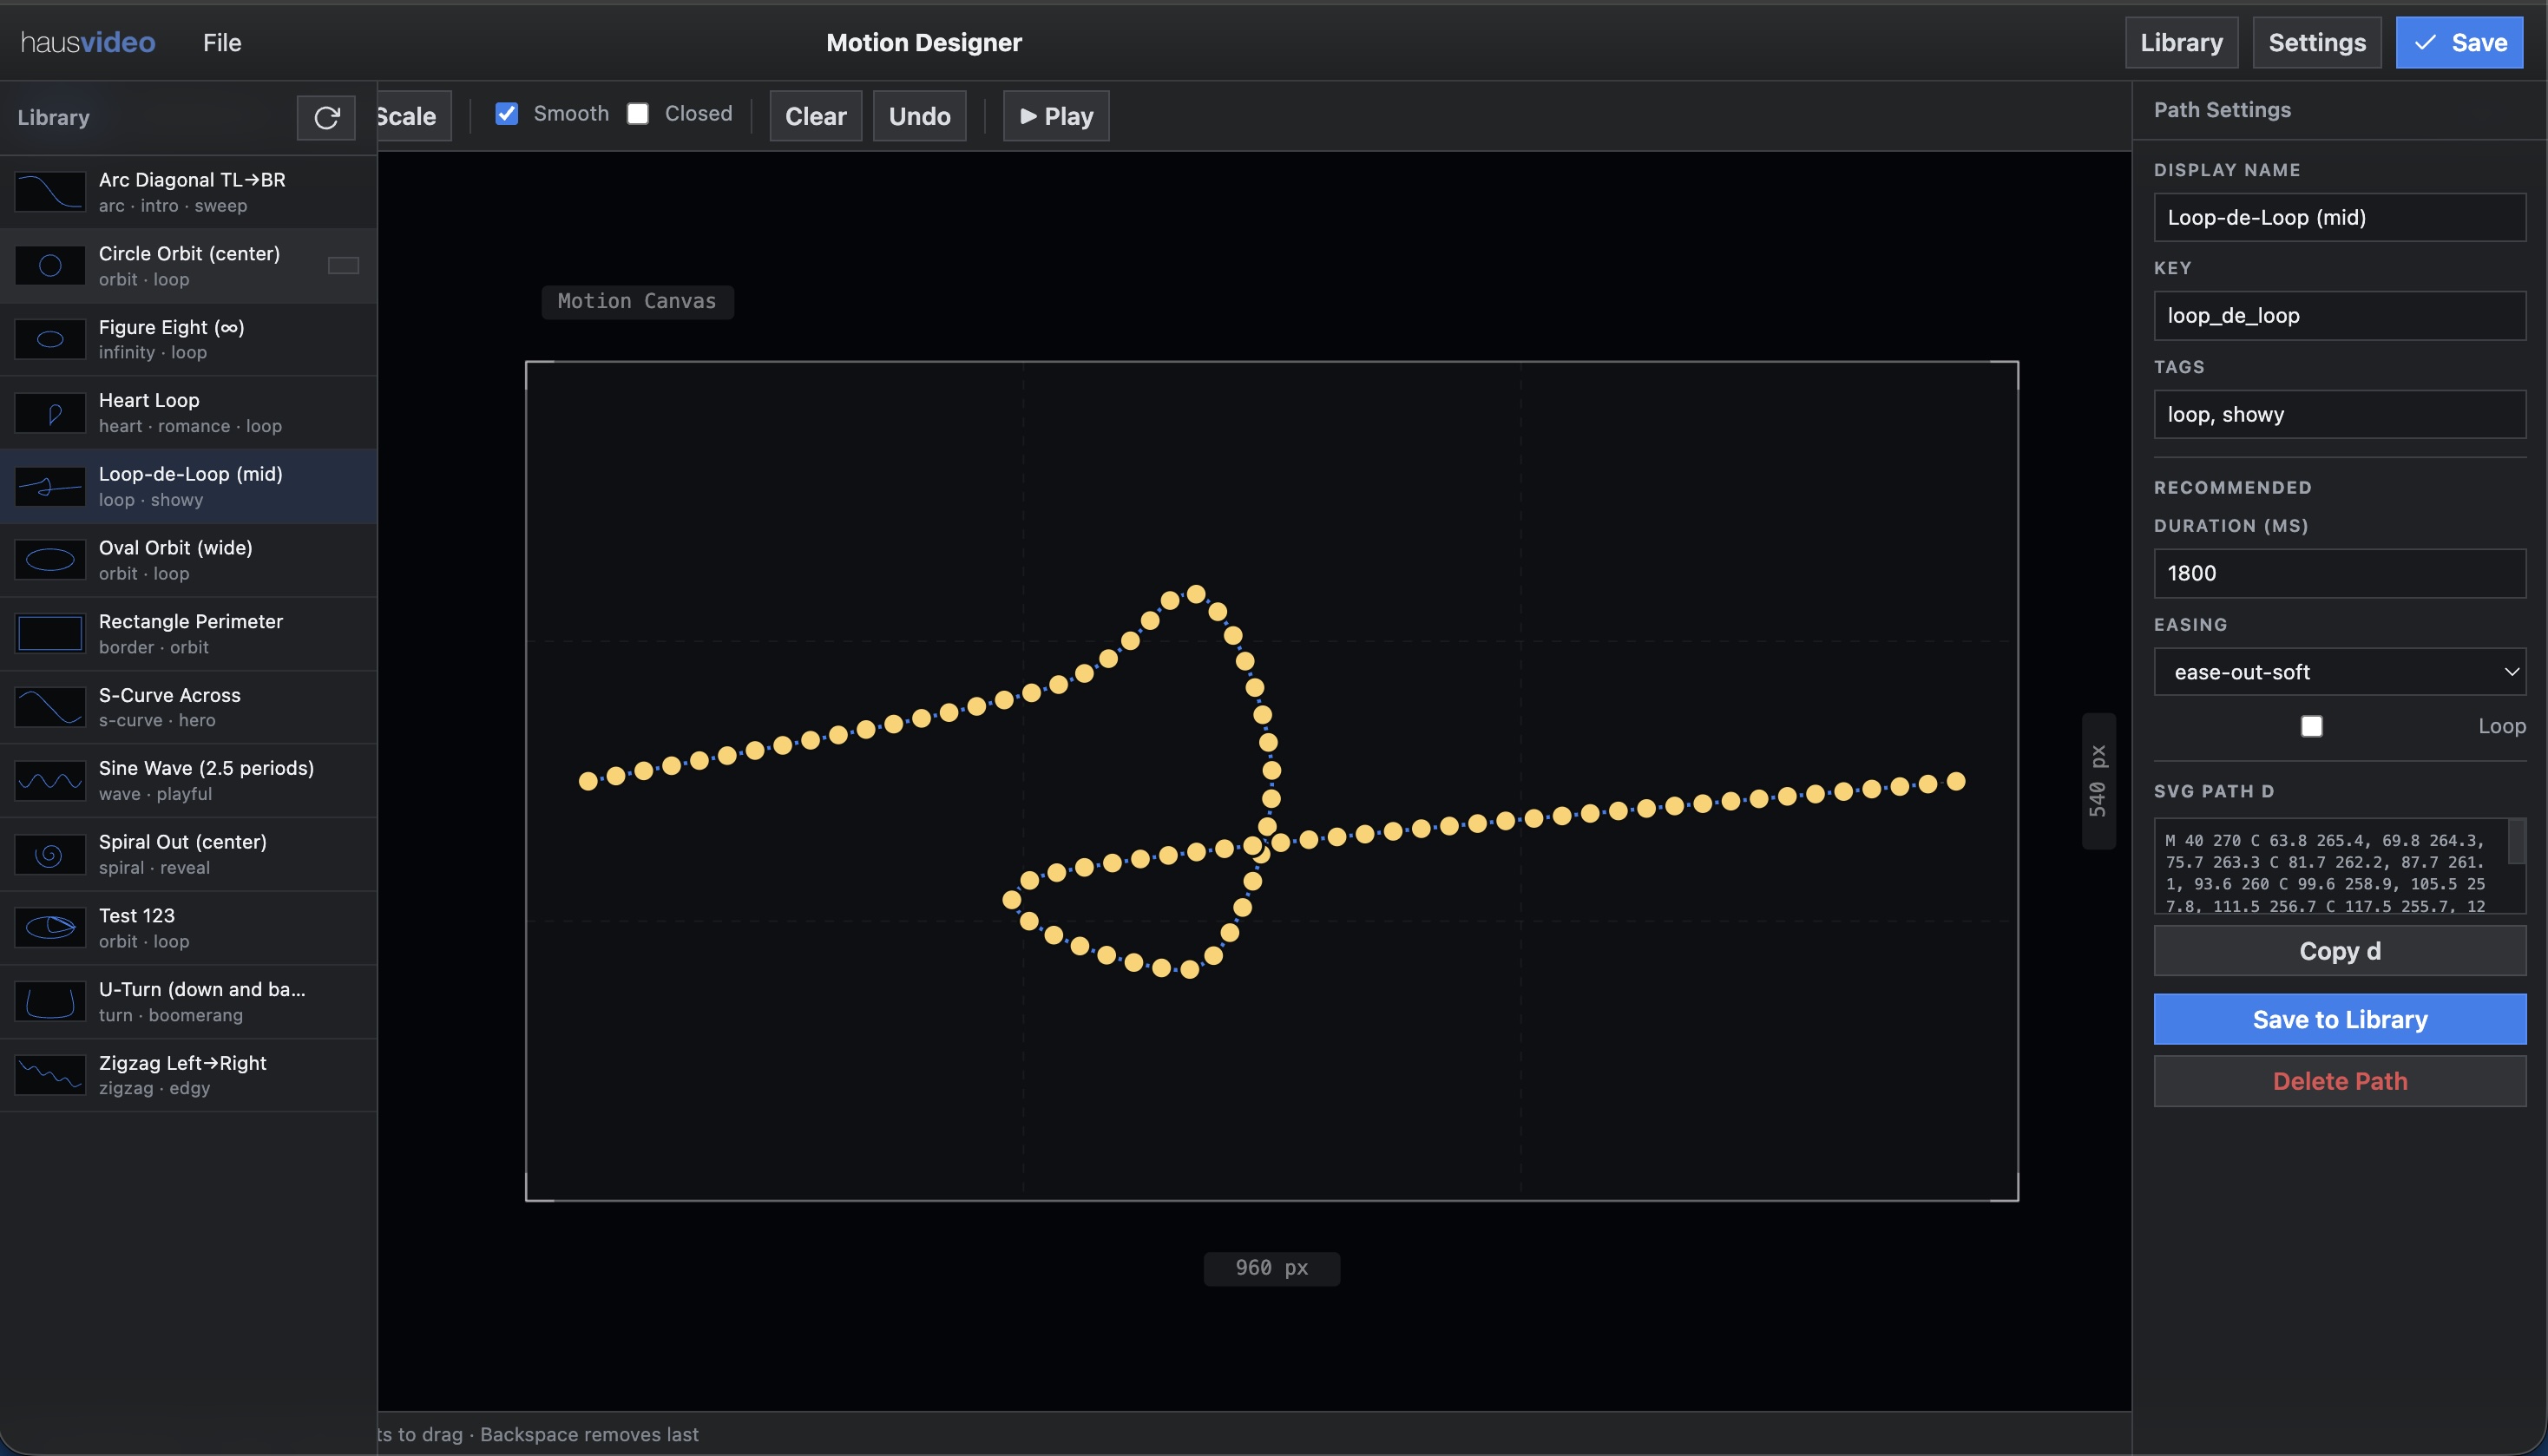This screenshot has width=2548, height=1456.
Task: Open the Sine Wave thumbnail icon
Action: point(50,781)
